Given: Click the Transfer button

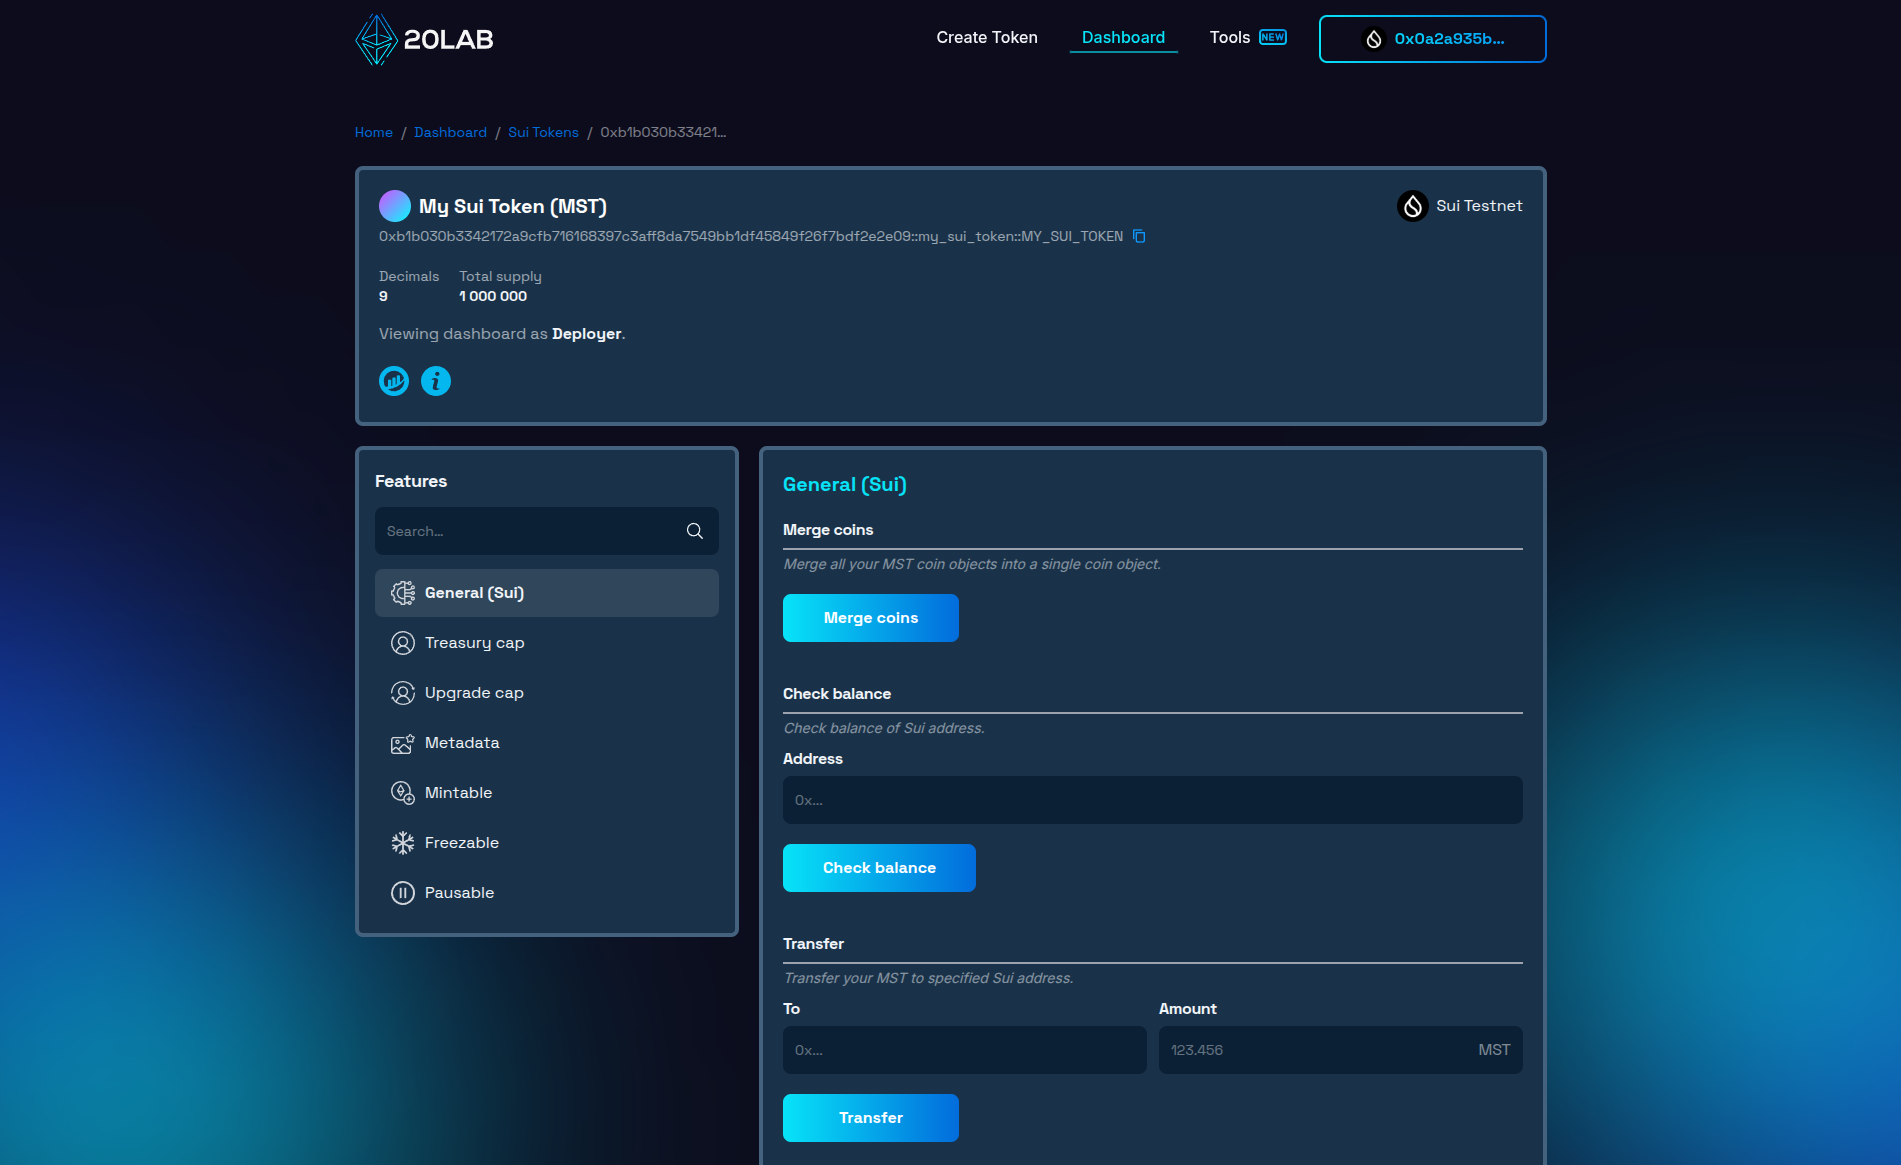Looking at the screenshot, I should [871, 1118].
